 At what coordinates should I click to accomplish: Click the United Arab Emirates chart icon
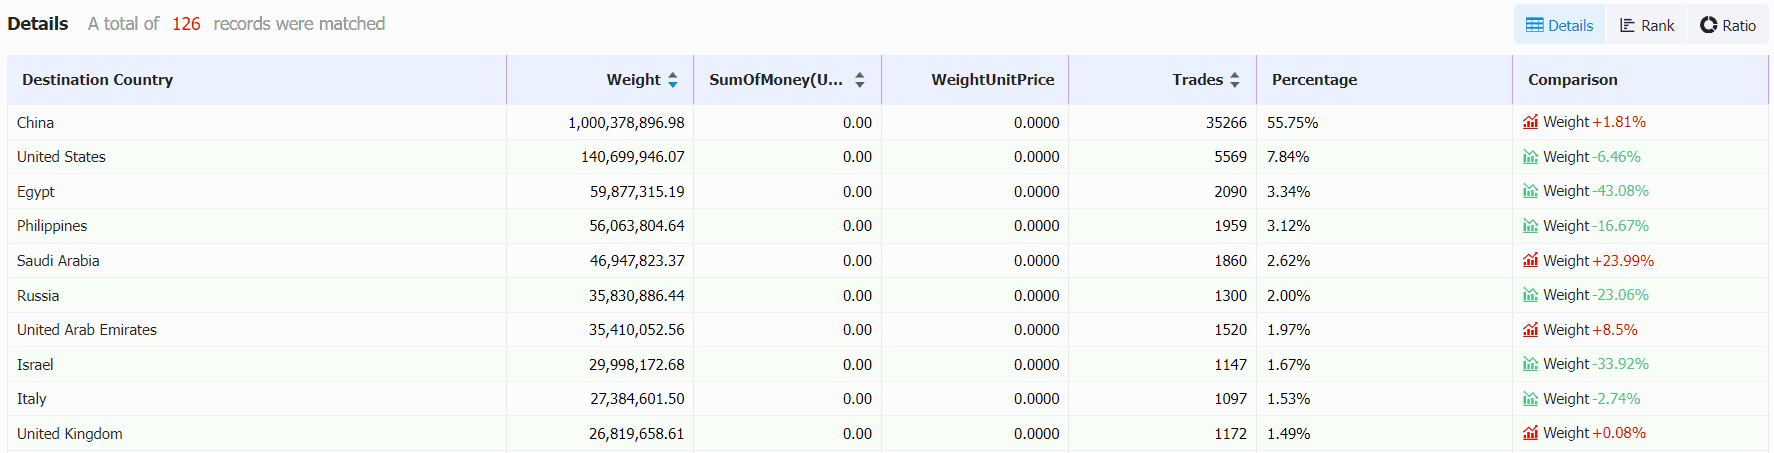(x=1530, y=330)
